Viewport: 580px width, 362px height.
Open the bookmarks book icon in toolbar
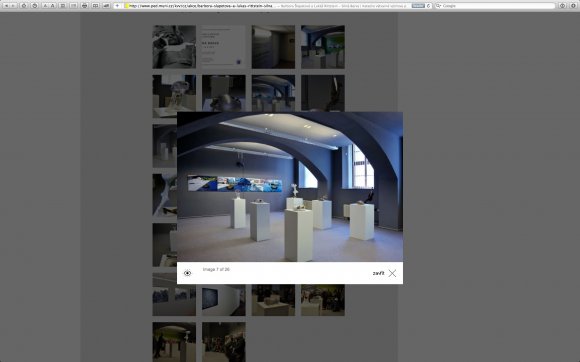(95, 6)
